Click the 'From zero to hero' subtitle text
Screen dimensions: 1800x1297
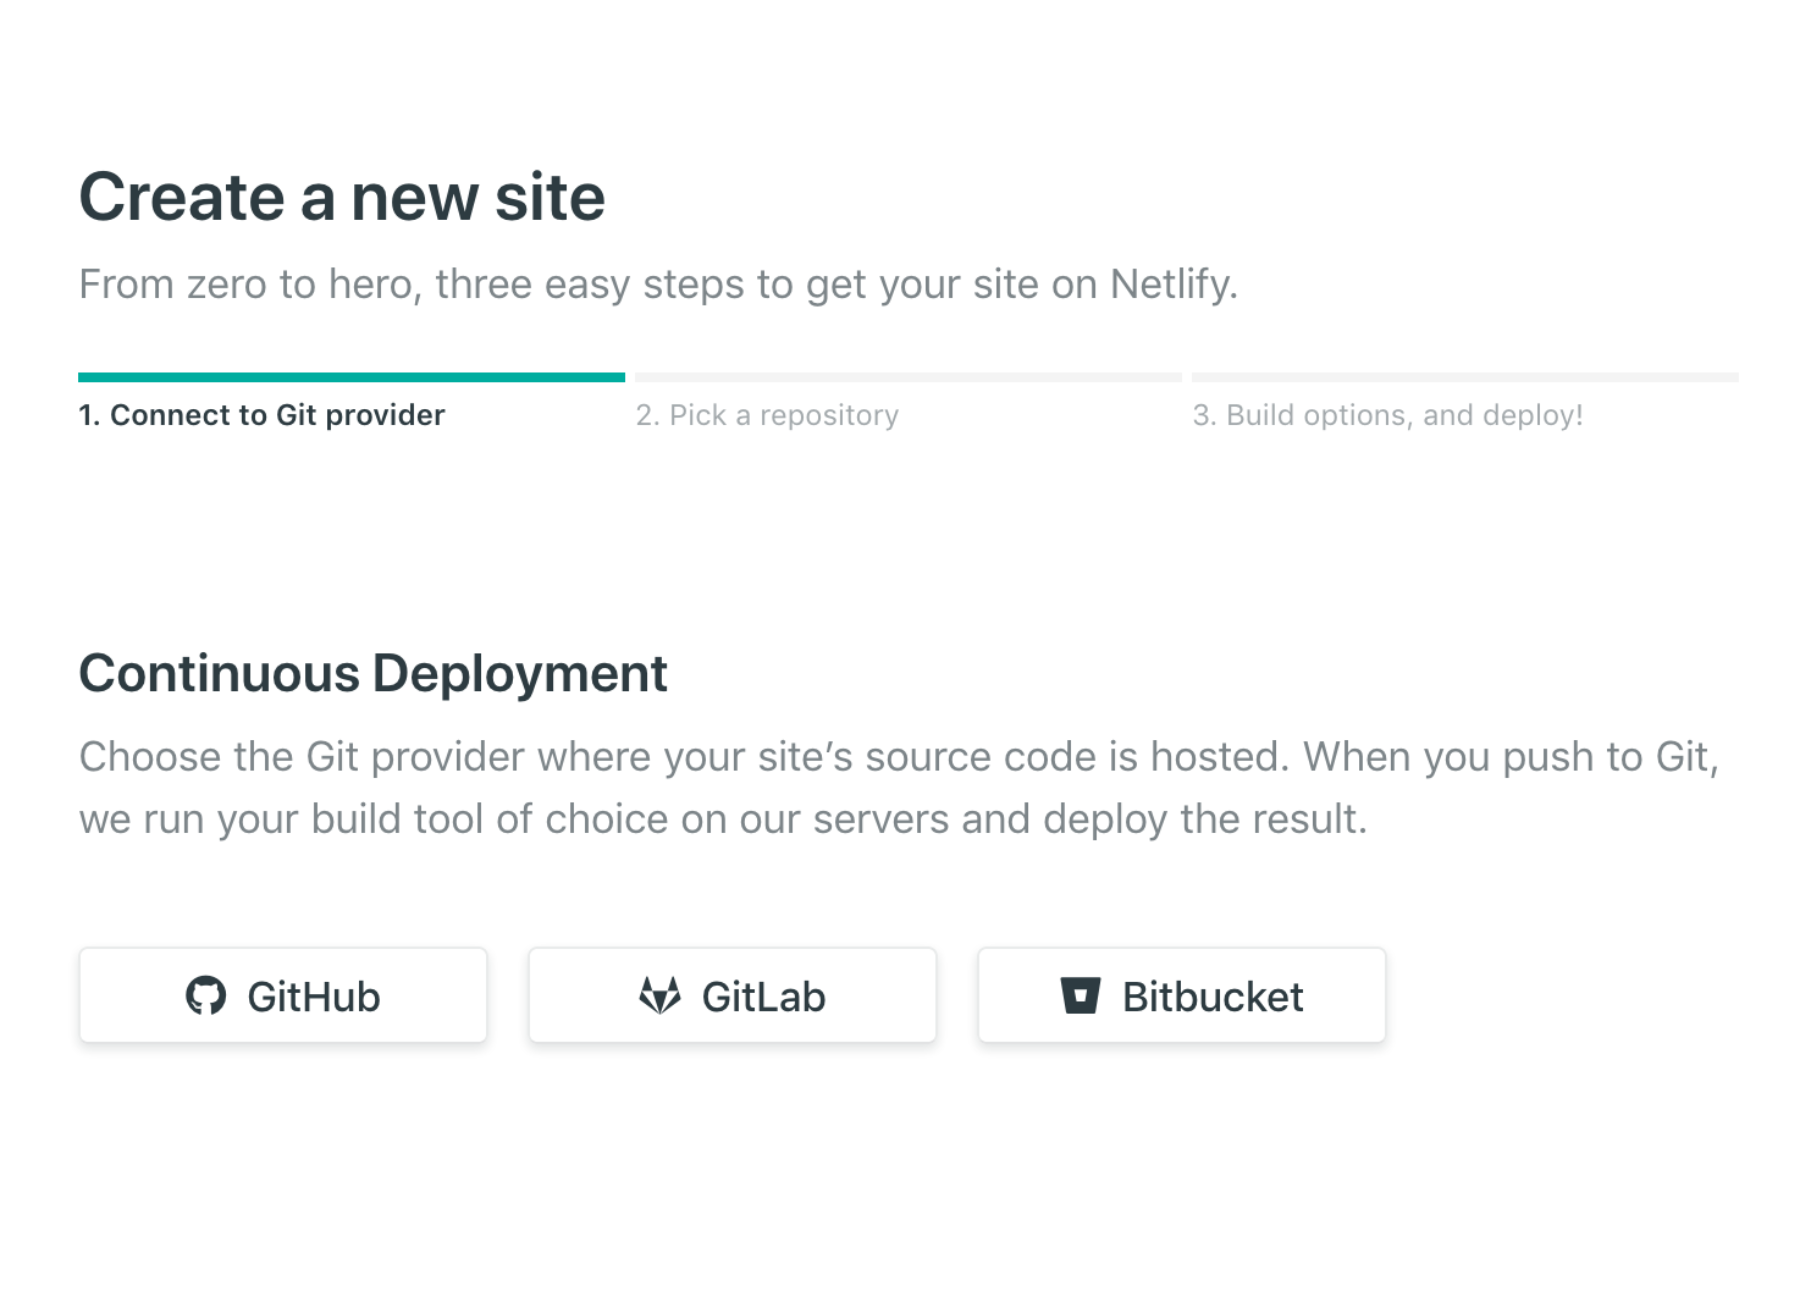(x=658, y=285)
